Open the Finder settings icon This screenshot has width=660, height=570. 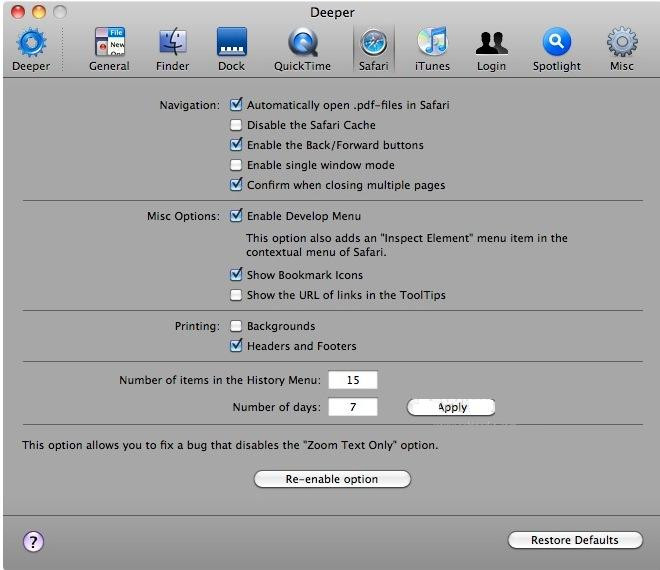[173, 42]
